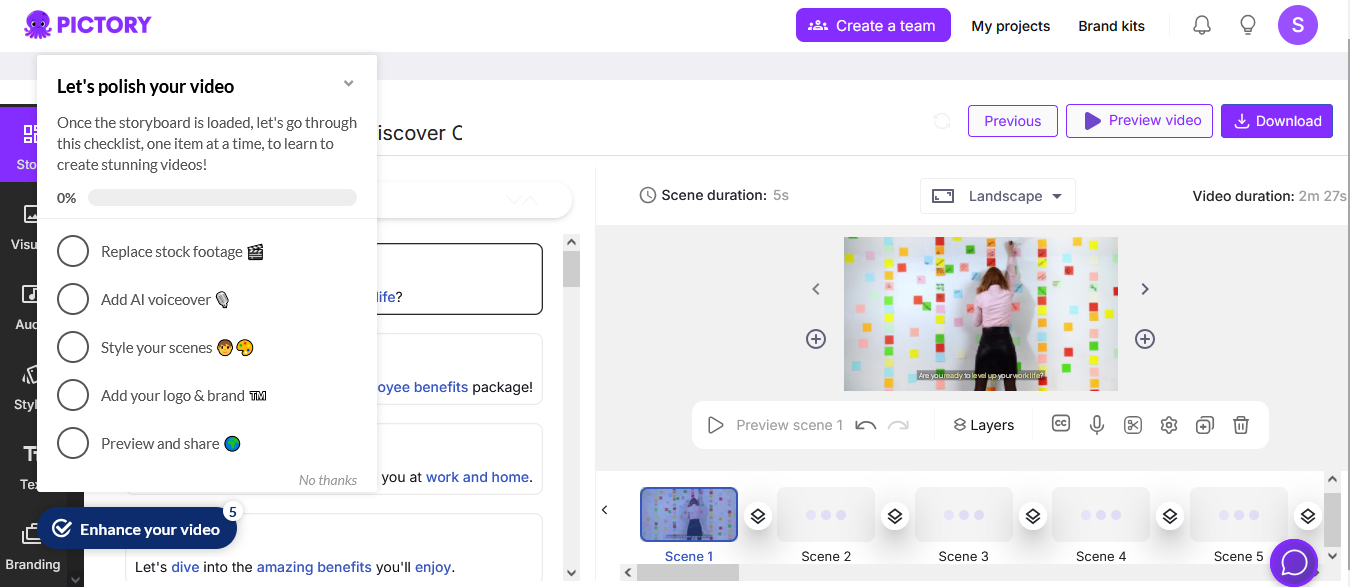Viewport: 1350px width, 587px height.
Task: Go to previous scene with left arrow by preview
Action: (x=816, y=289)
